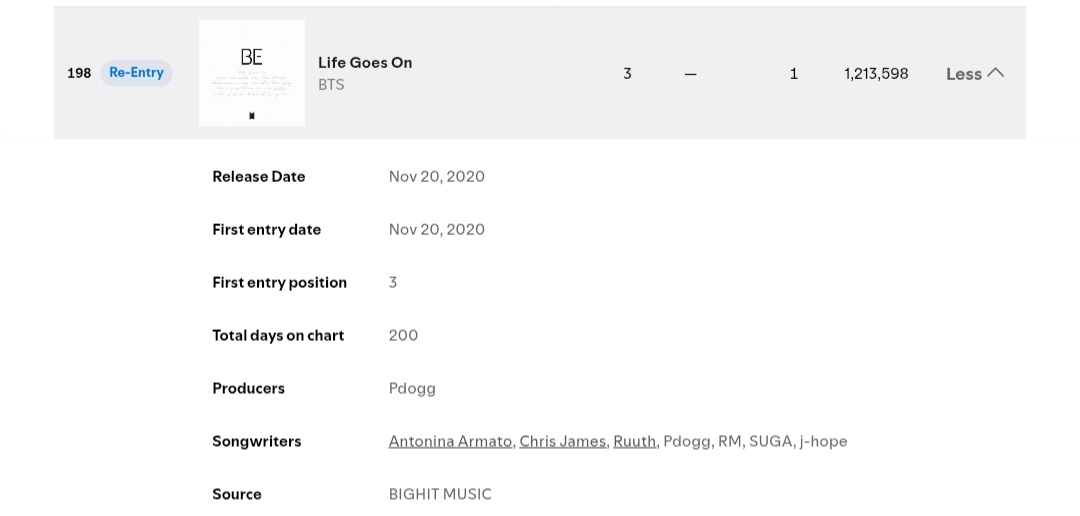
Task: Click the First entry date value
Action: 436,229
